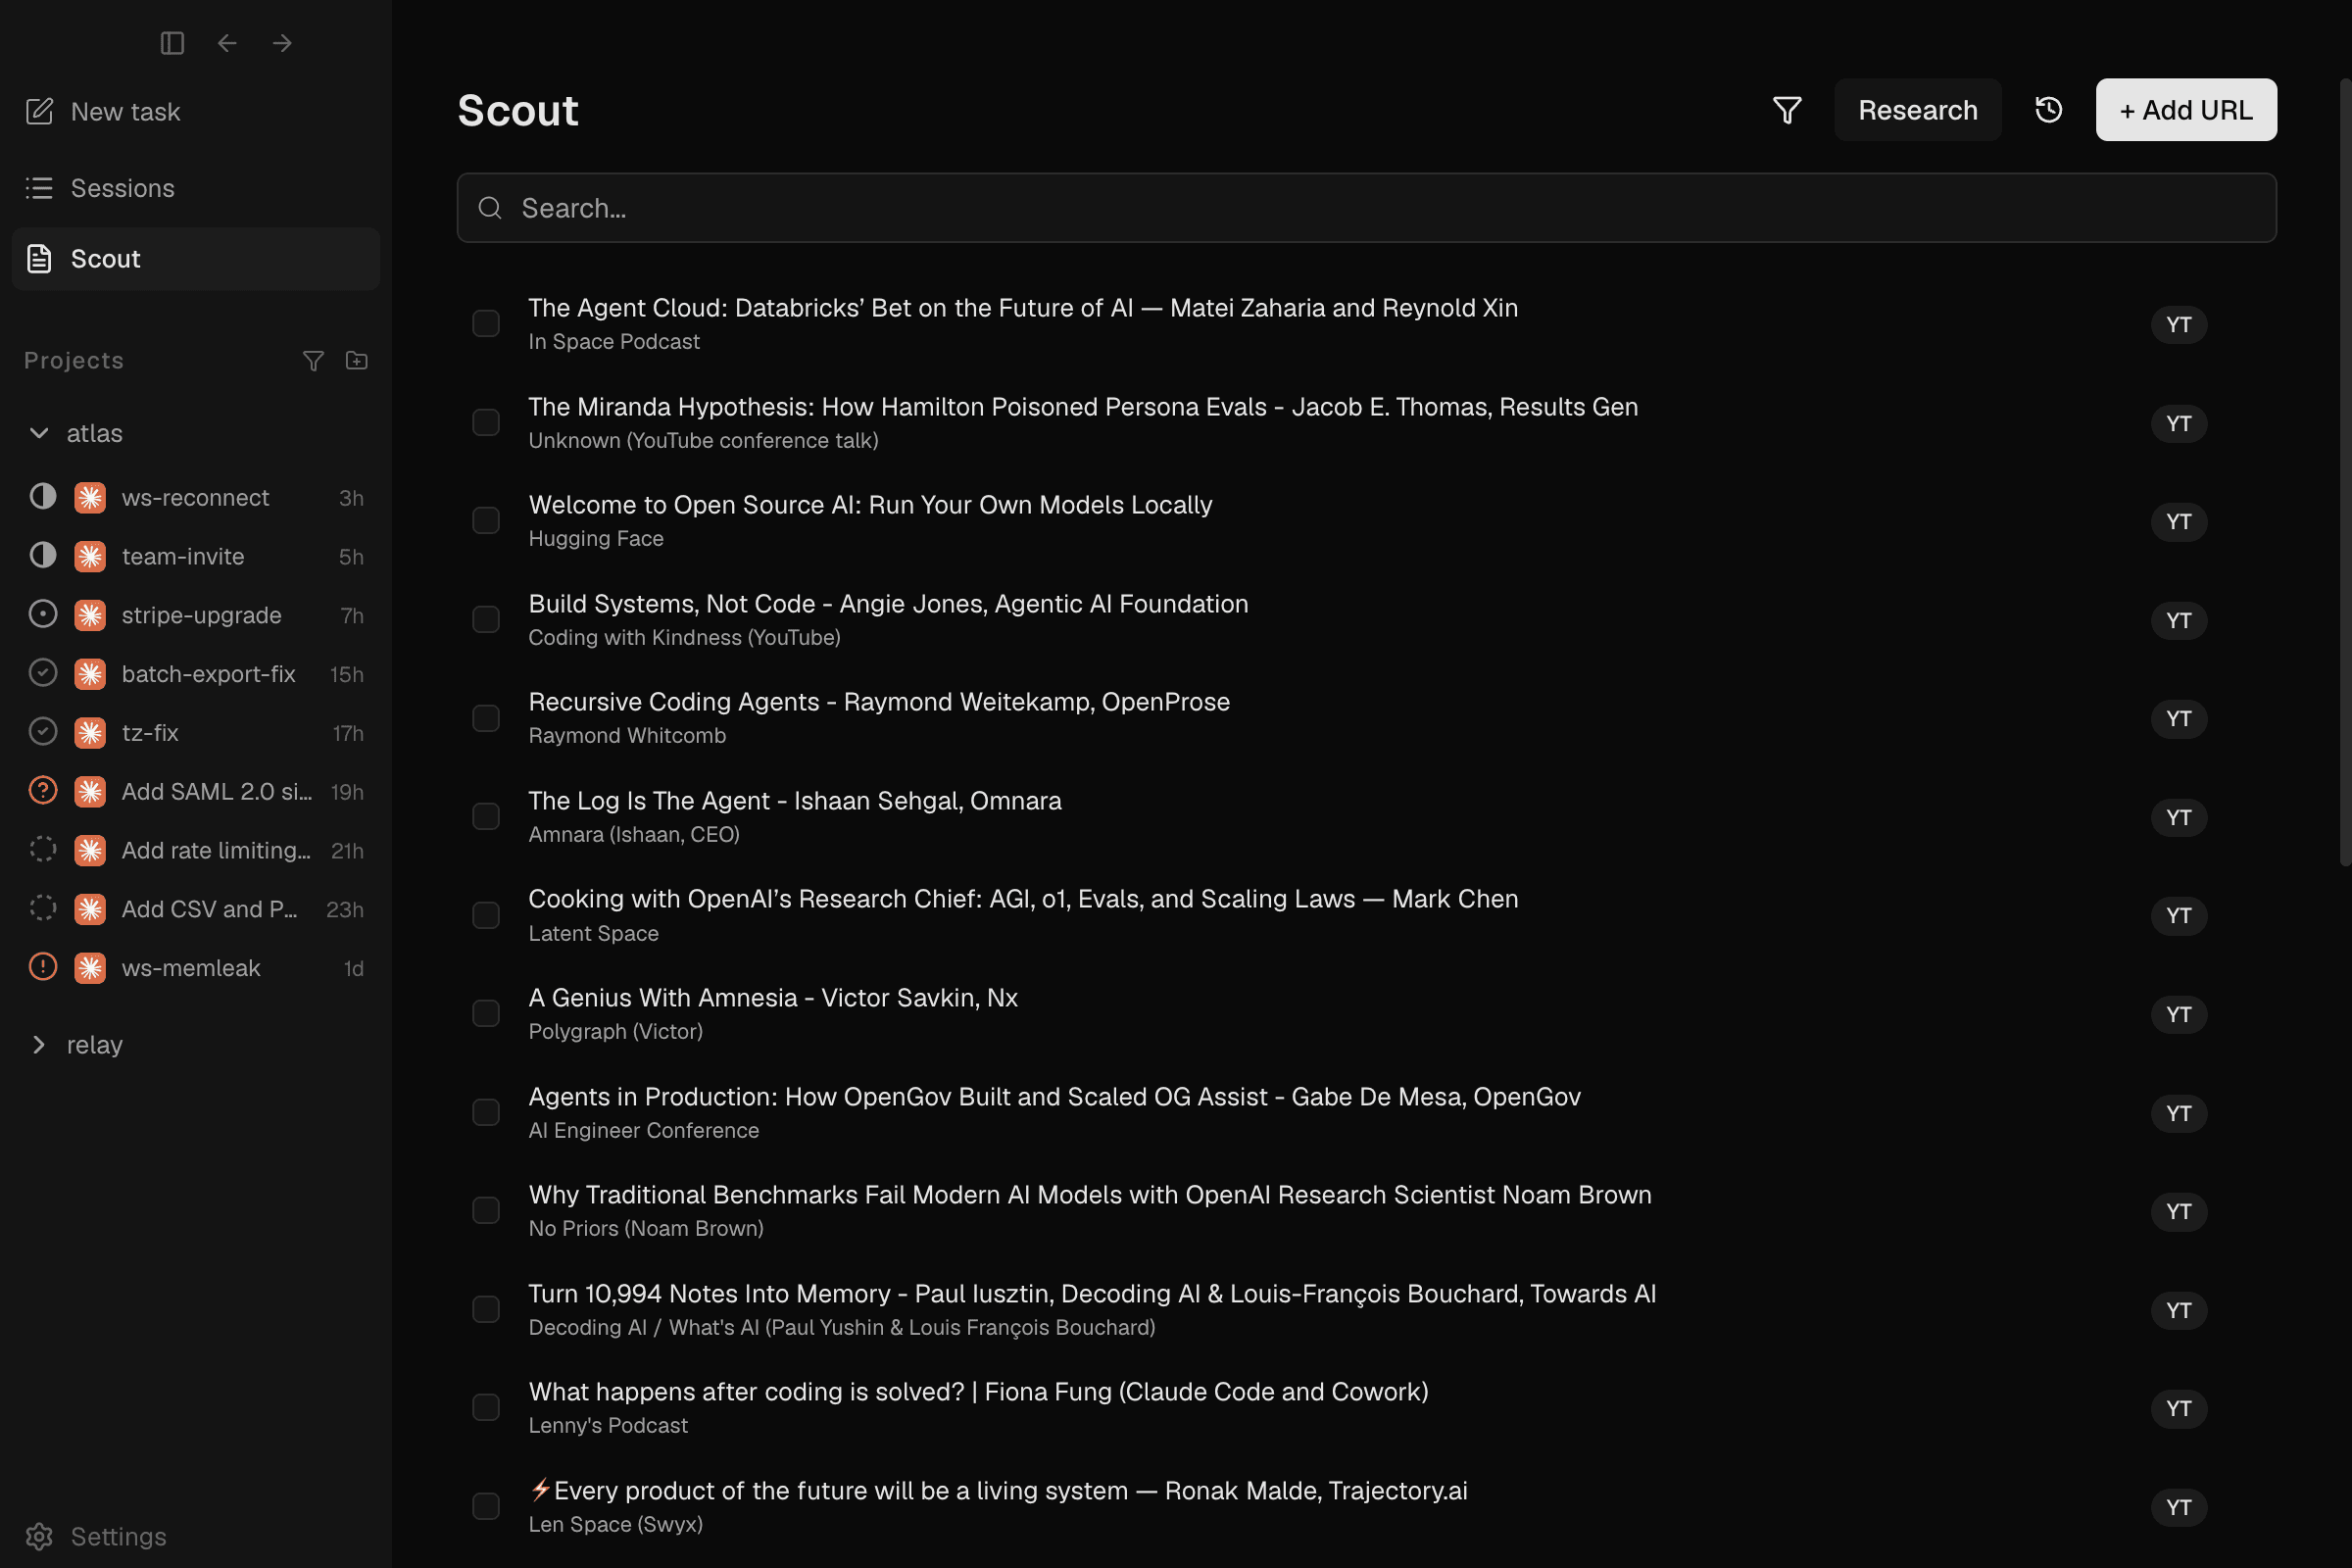Click the ws-reconnect half-circle status icon
This screenshot has height=1568, width=2352.
click(43, 497)
